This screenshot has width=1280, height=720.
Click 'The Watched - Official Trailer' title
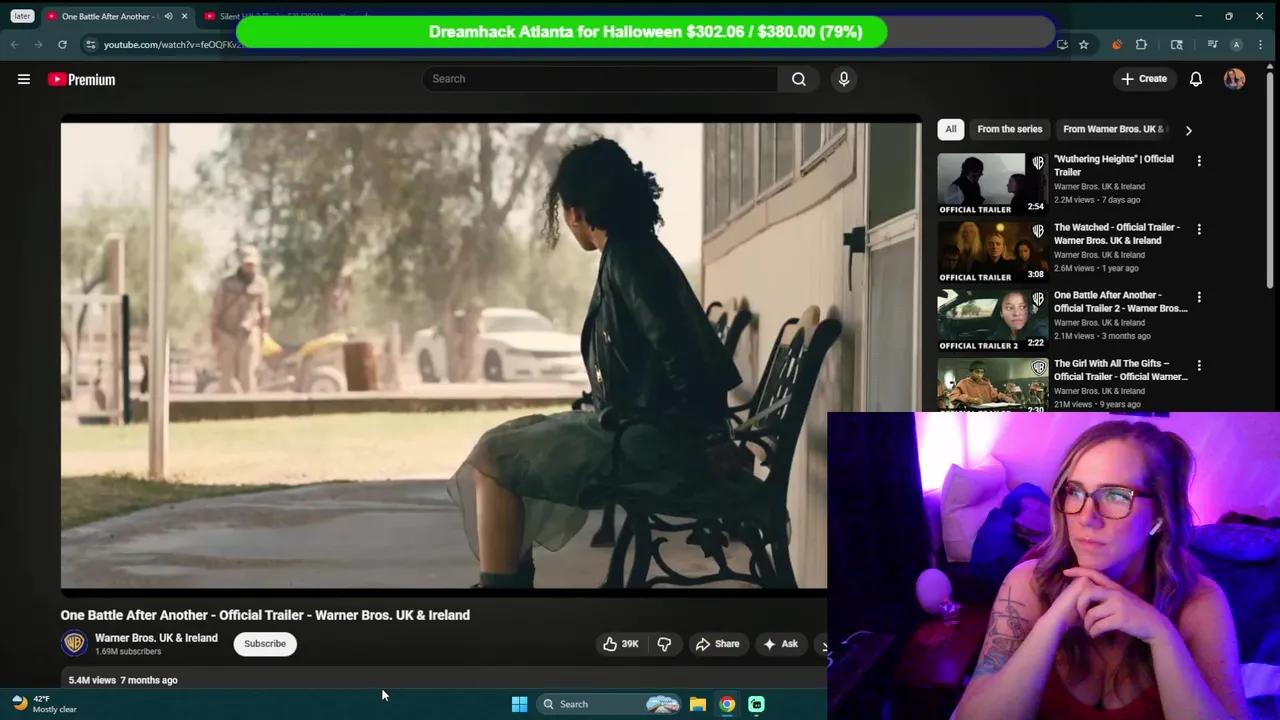tap(1117, 234)
